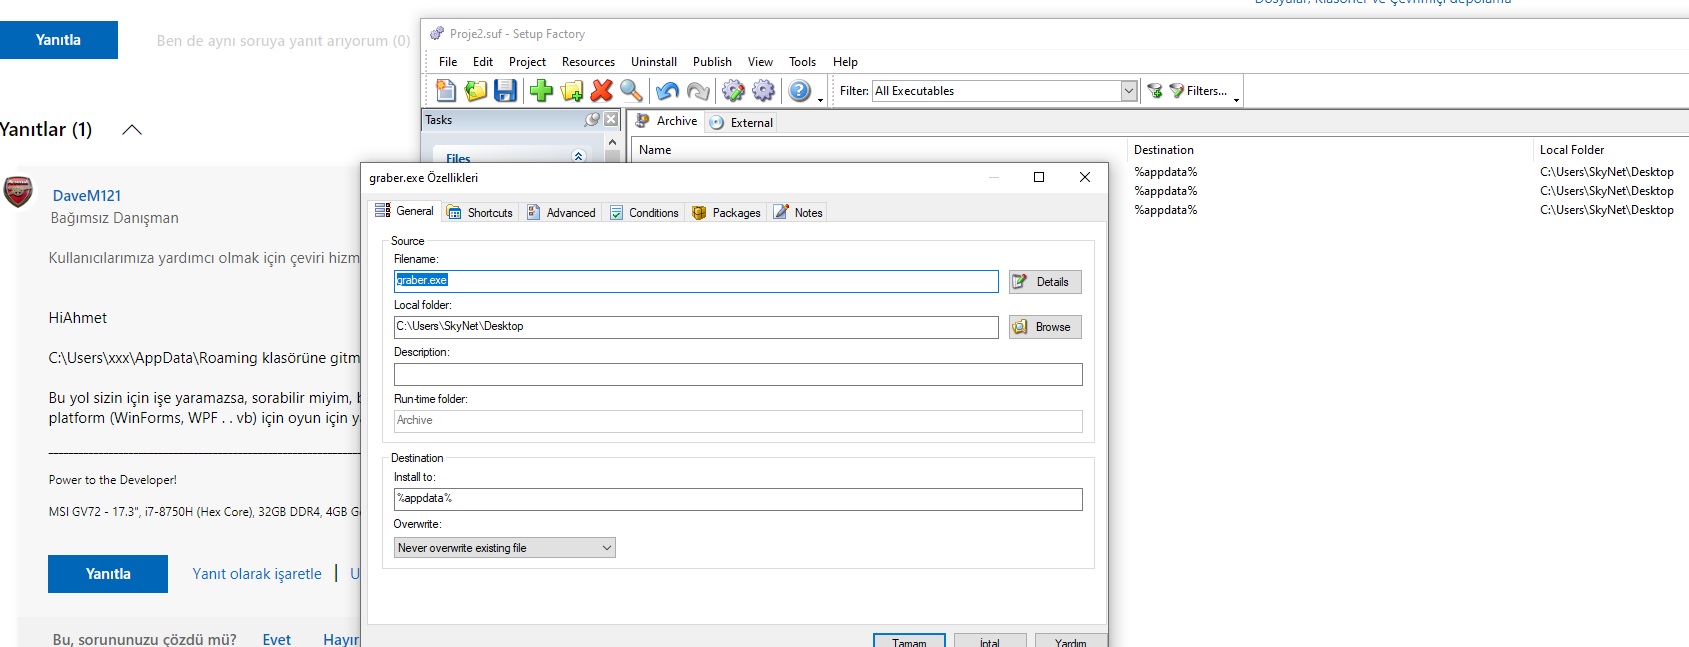The height and width of the screenshot is (647, 1689).
Task: Switch to the External file list tab
Action: tap(741, 122)
